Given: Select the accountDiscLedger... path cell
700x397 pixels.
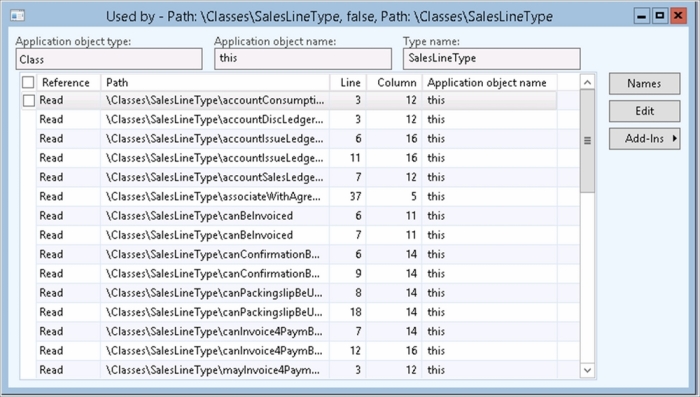Looking at the screenshot, I should [x=215, y=120].
